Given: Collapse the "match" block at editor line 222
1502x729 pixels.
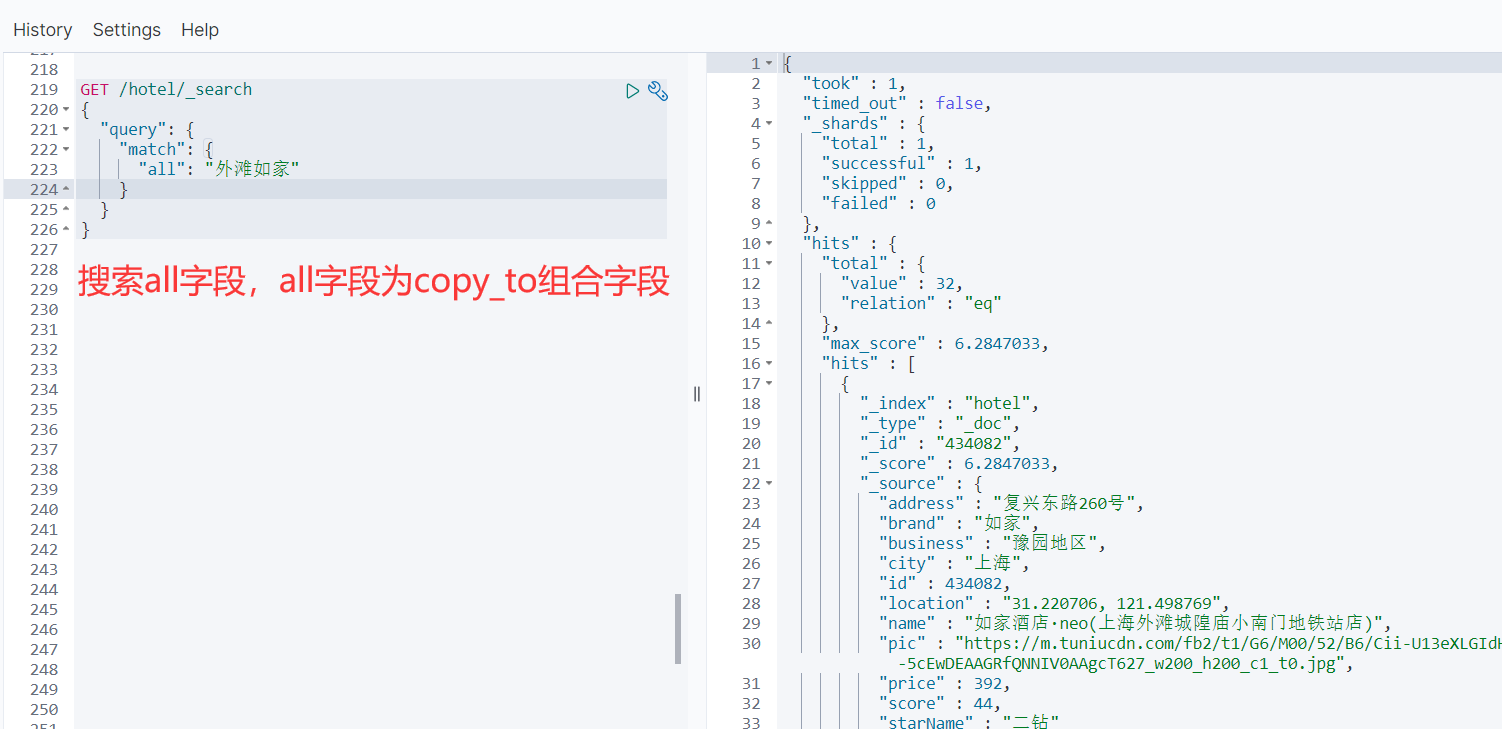Looking at the screenshot, I should pyautogui.click(x=66, y=150).
